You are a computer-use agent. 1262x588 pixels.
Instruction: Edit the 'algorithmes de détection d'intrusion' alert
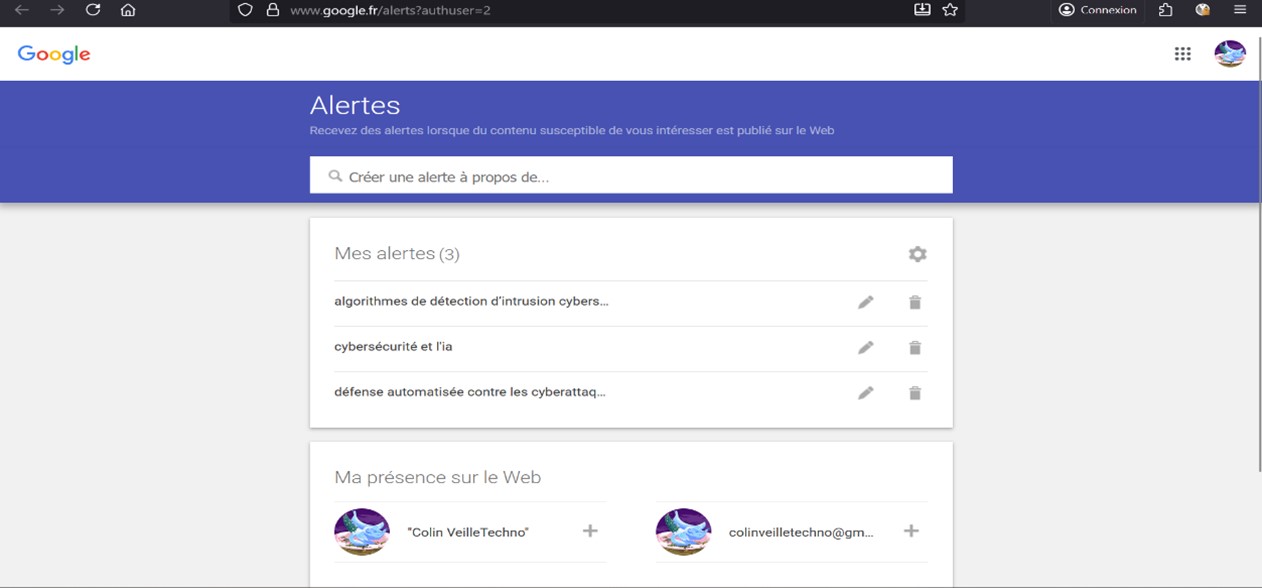865,302
